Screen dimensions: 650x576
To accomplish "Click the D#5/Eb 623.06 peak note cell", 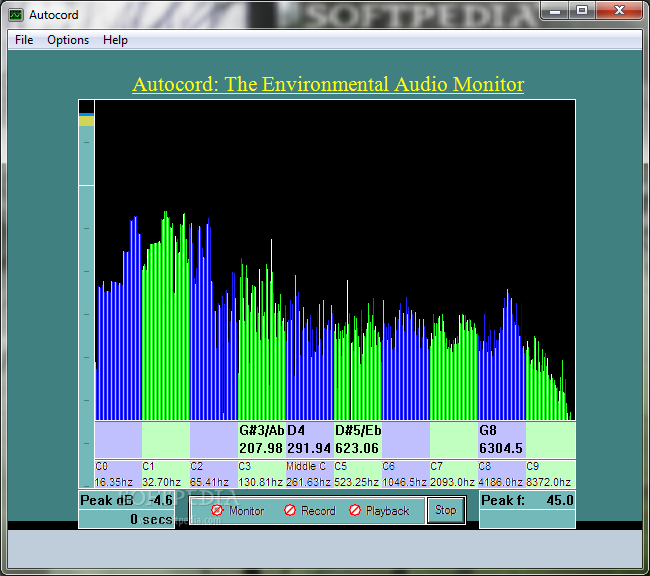I will [358, 440].
